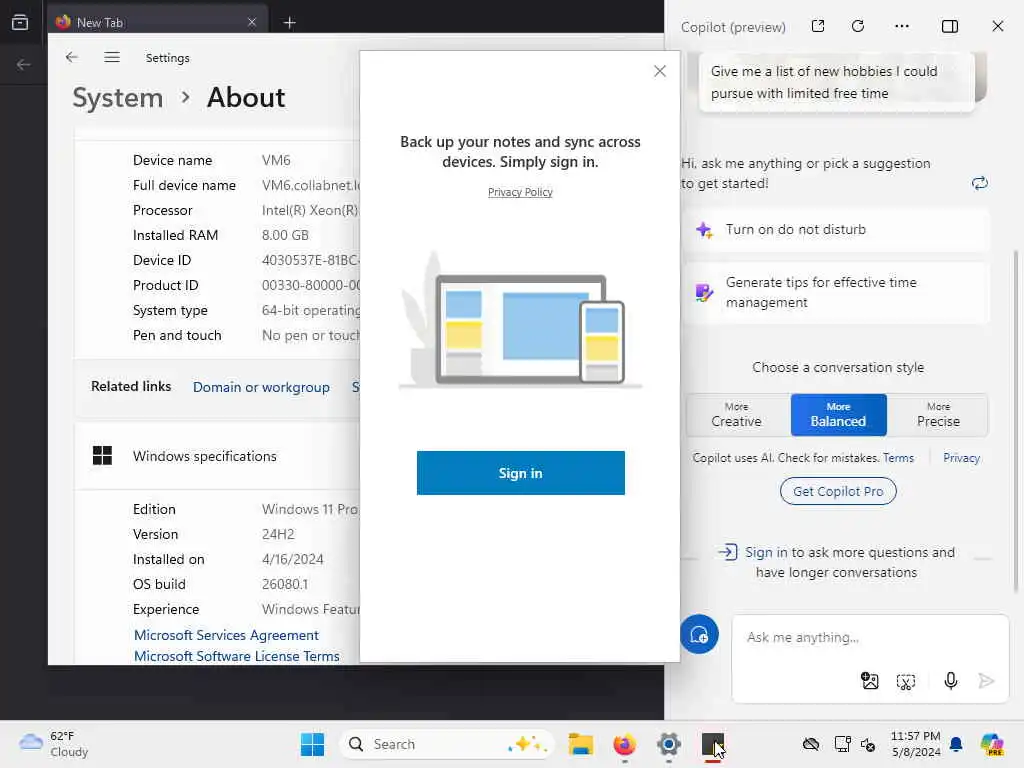Choose time management tips suggestion
Image resolution: width=1024 pixels, height=768 pixels.
point(836,293)
